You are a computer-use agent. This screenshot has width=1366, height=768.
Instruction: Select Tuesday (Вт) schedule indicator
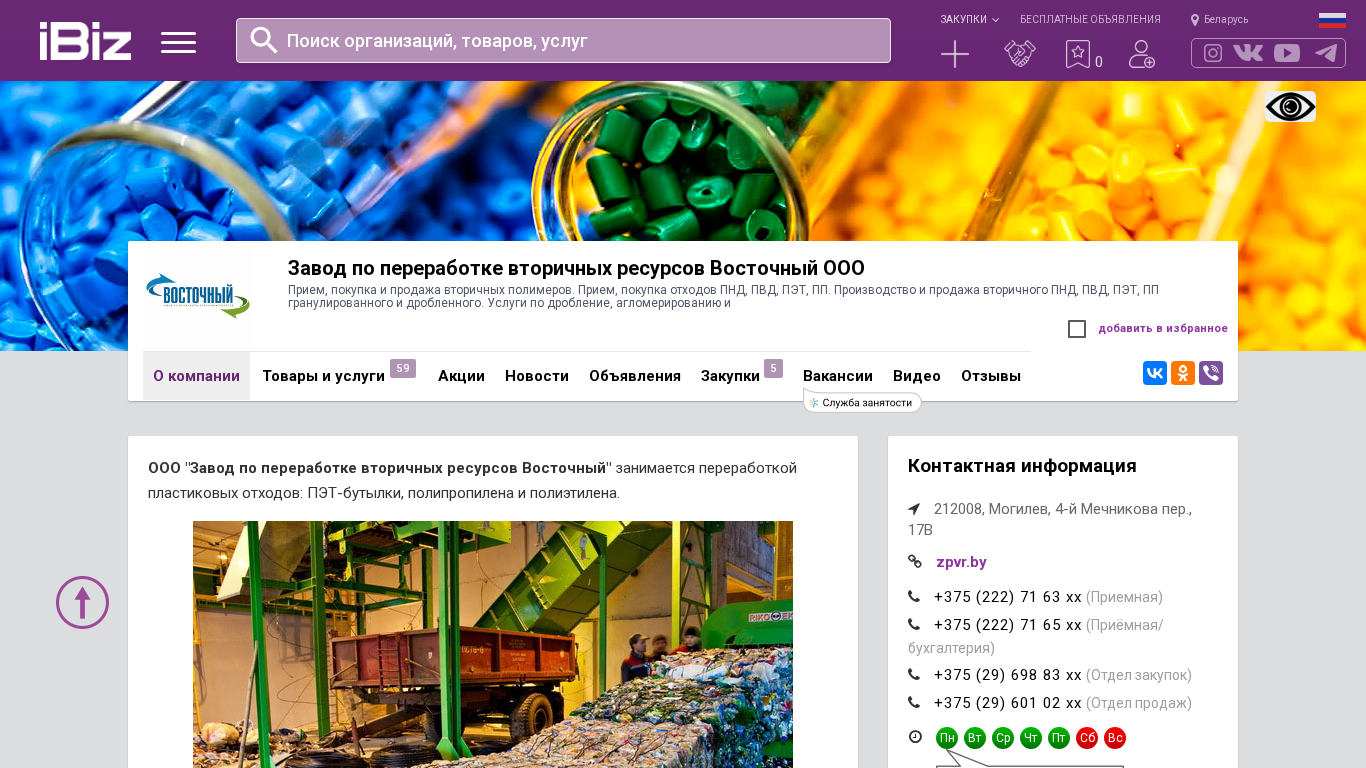[975, 738]
